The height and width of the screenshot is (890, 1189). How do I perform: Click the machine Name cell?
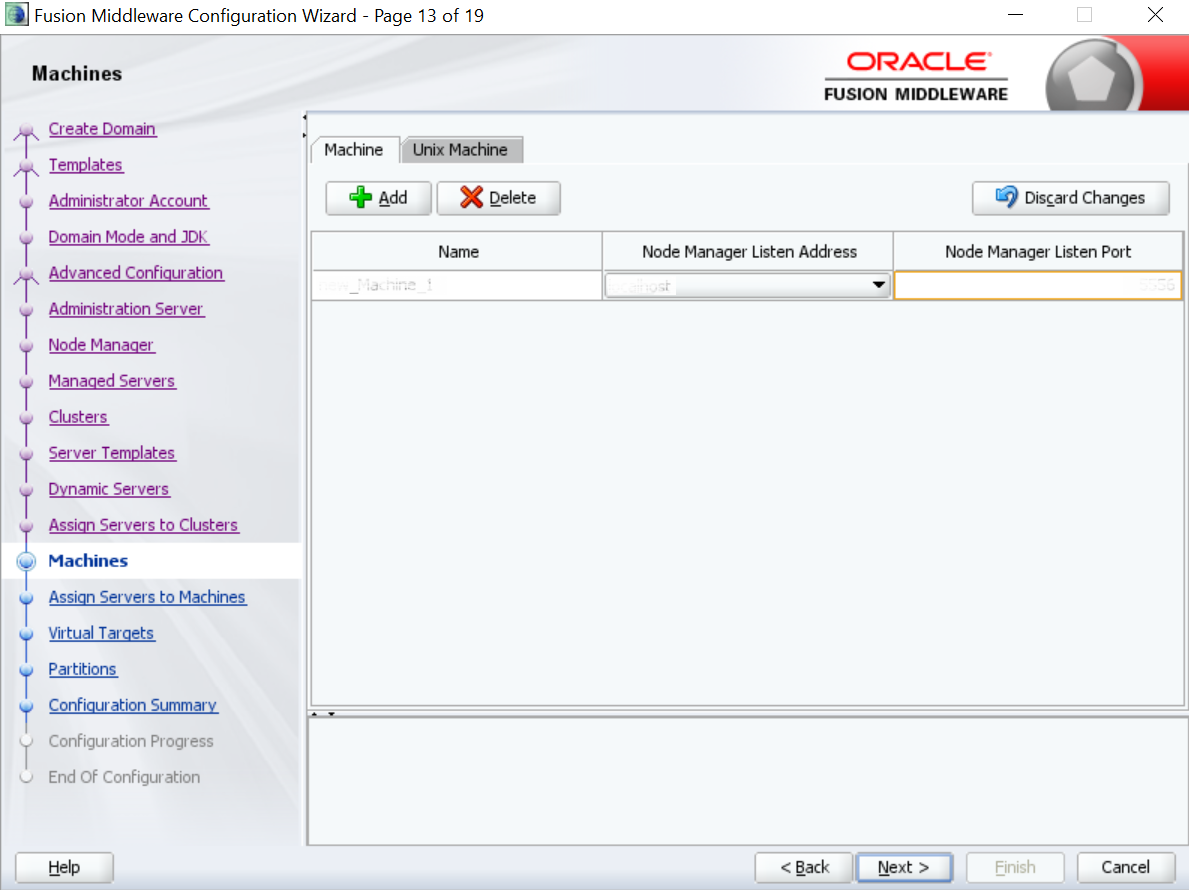[457, 285]
